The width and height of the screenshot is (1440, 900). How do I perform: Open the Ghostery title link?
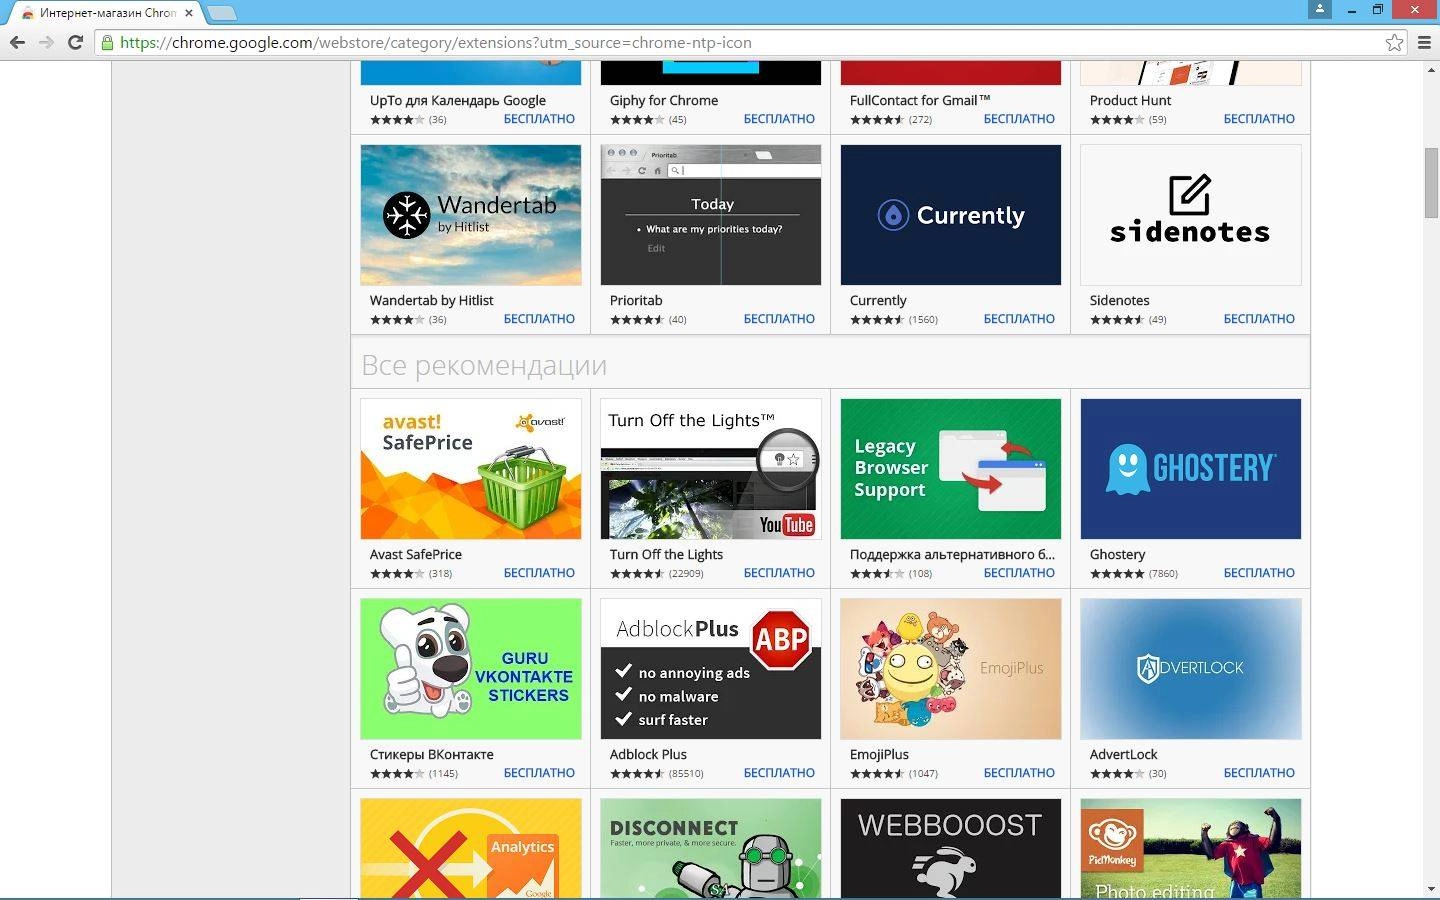(1117, 555)
